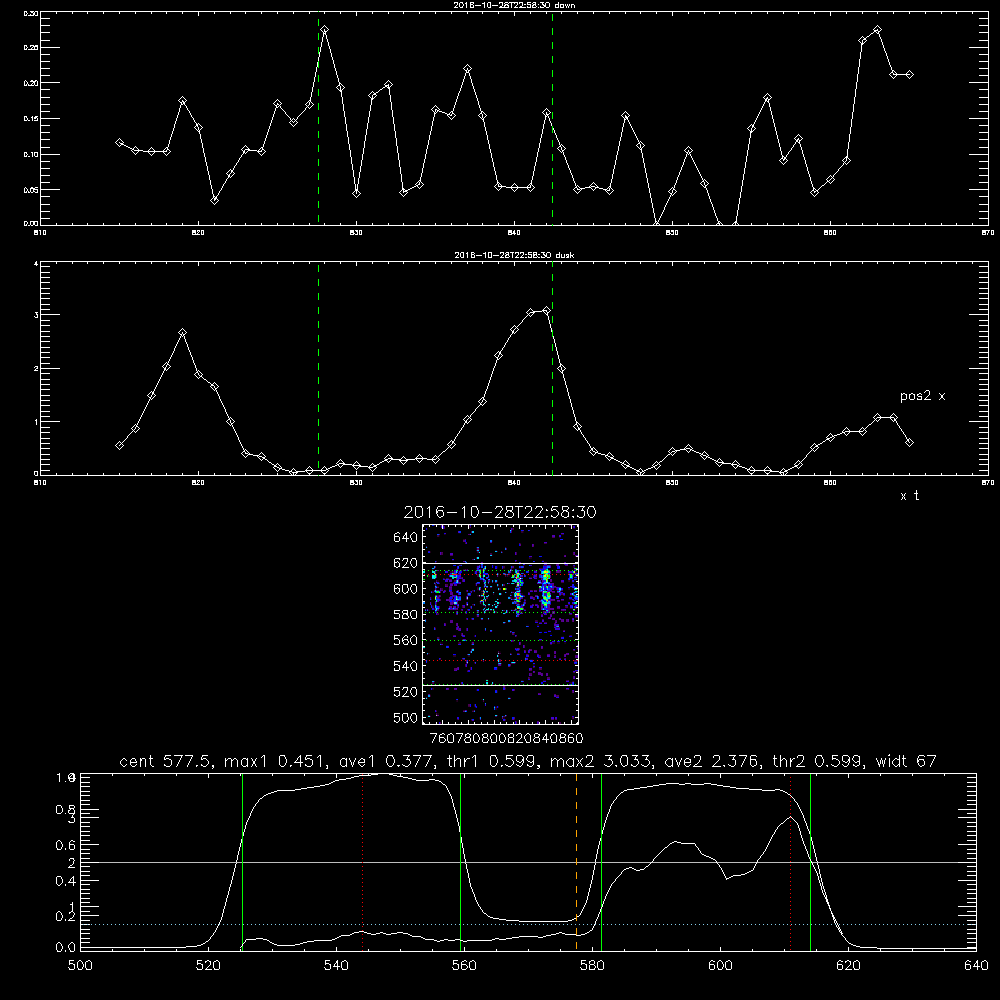This screenshot has width=1000, height=1000.
Task: Click the '580' x-axis label of bottom plot
Action: [592, 966]
